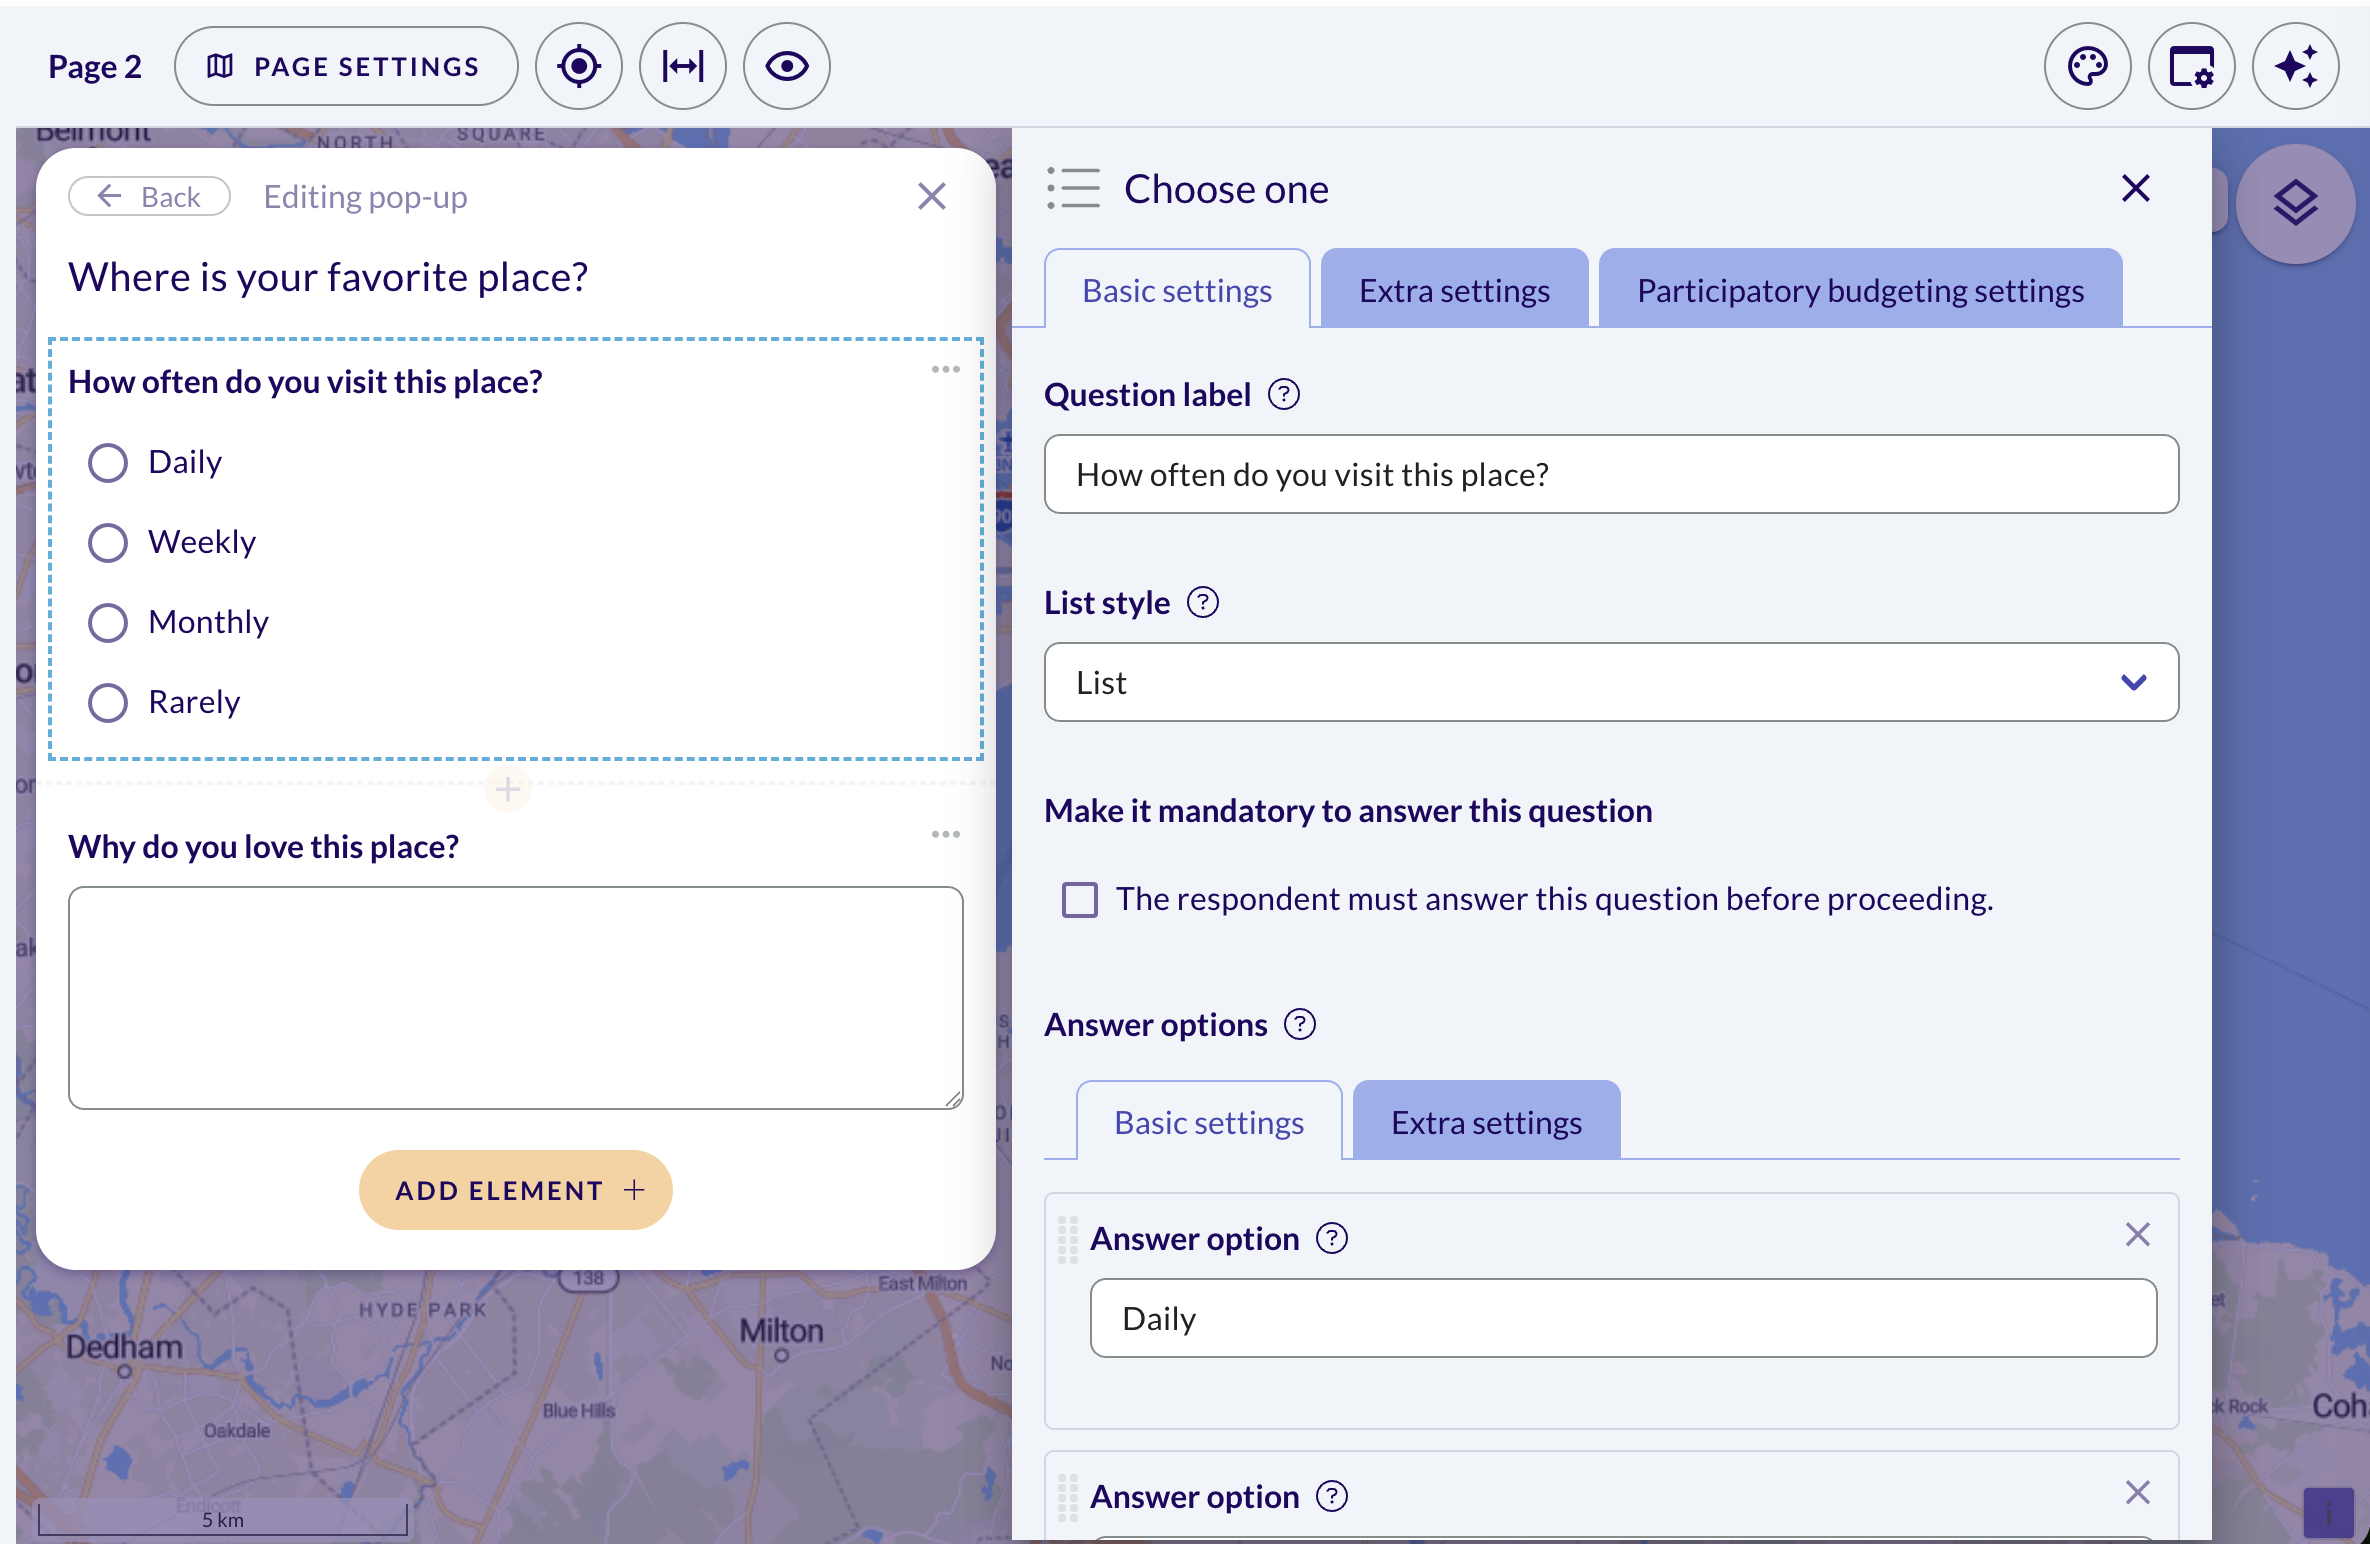Click the map info button at bottom right
This screenshot has height=1544, width=2370.
2328,1514
